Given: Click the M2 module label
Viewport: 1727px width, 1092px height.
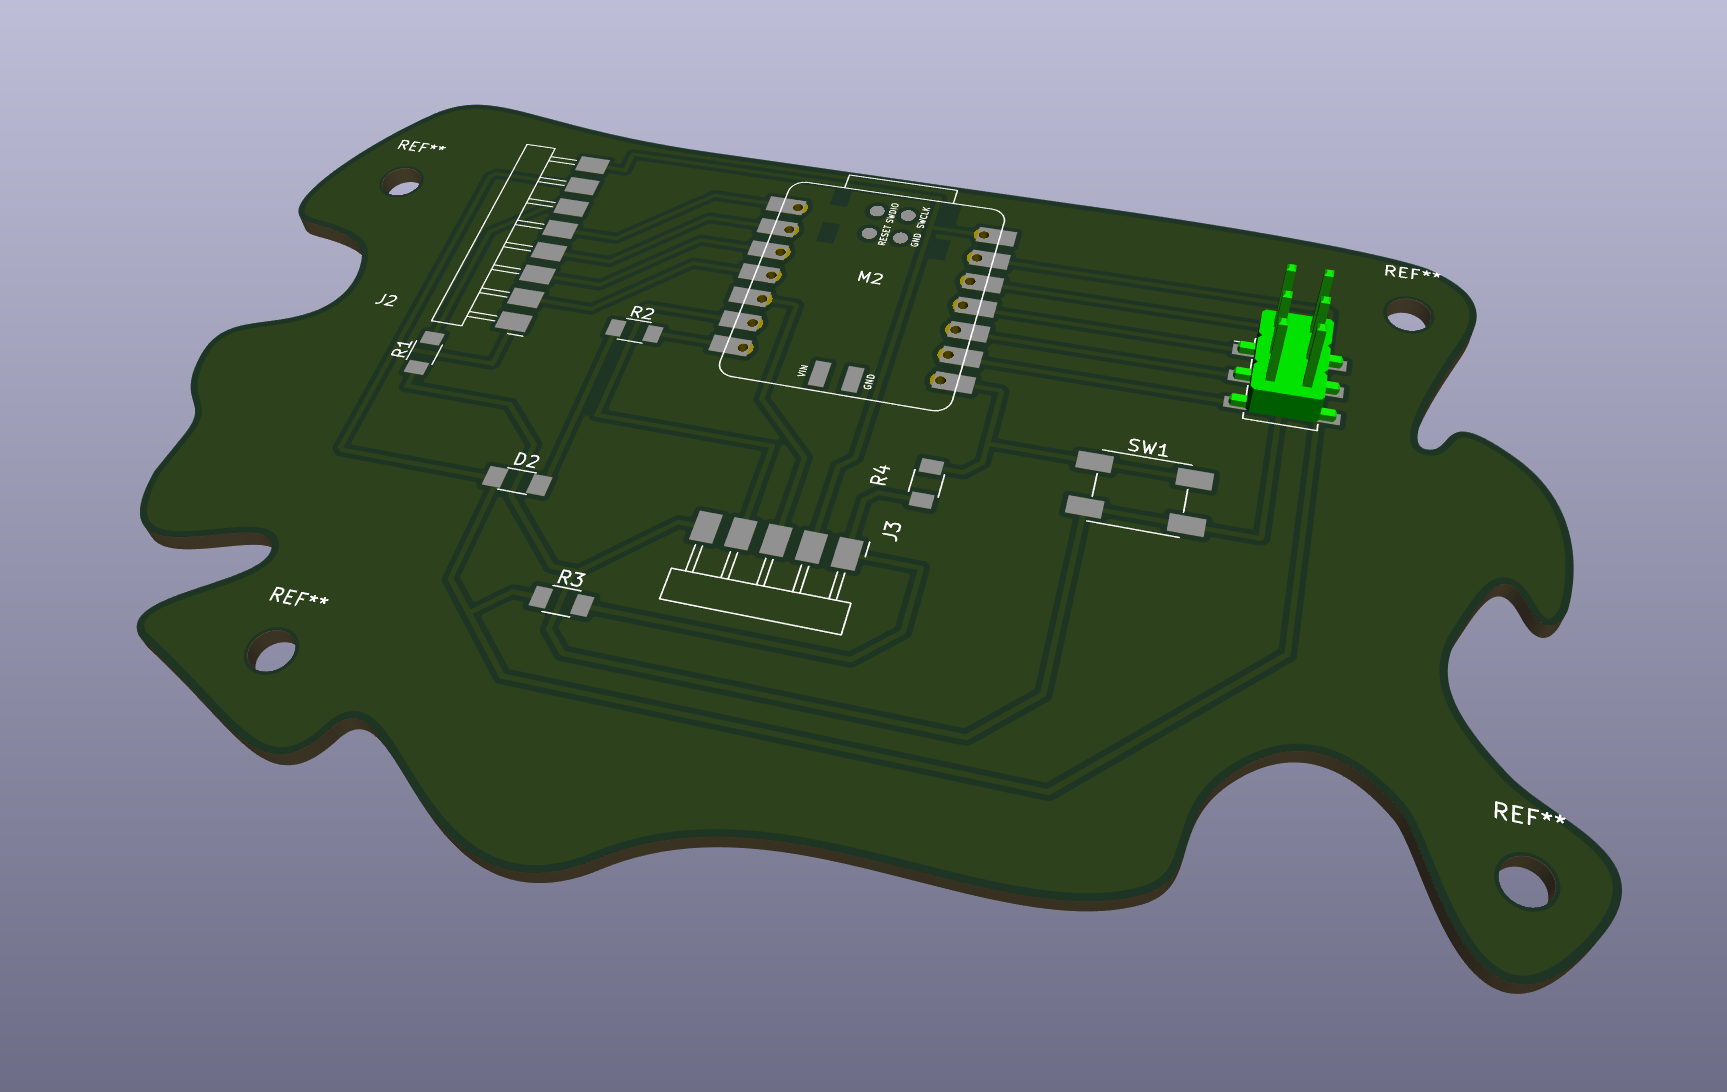Looking at the screenshot, I should (x=870, y=278).
